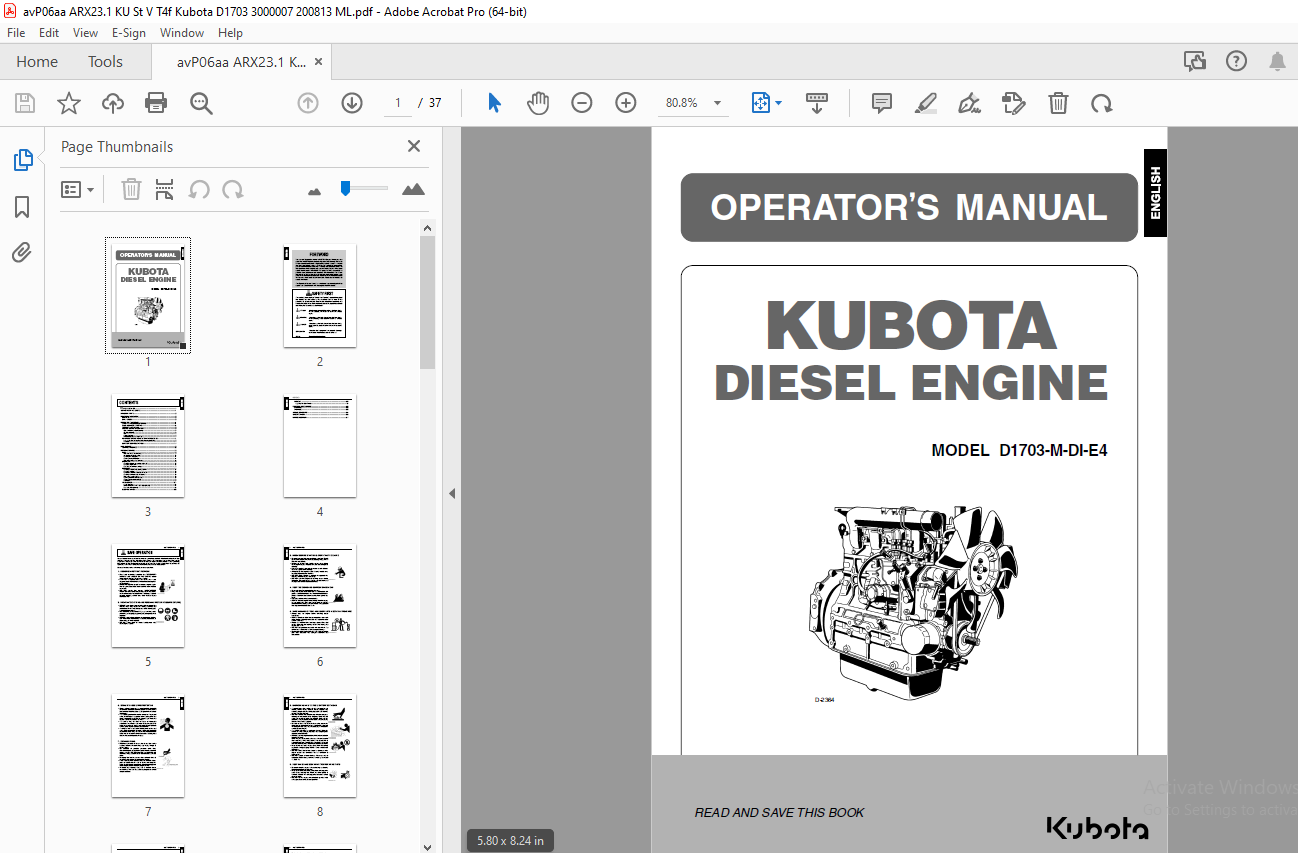The image size is (1298, 853).
Task: Open the Help menu
Action: tap(231, 32)
